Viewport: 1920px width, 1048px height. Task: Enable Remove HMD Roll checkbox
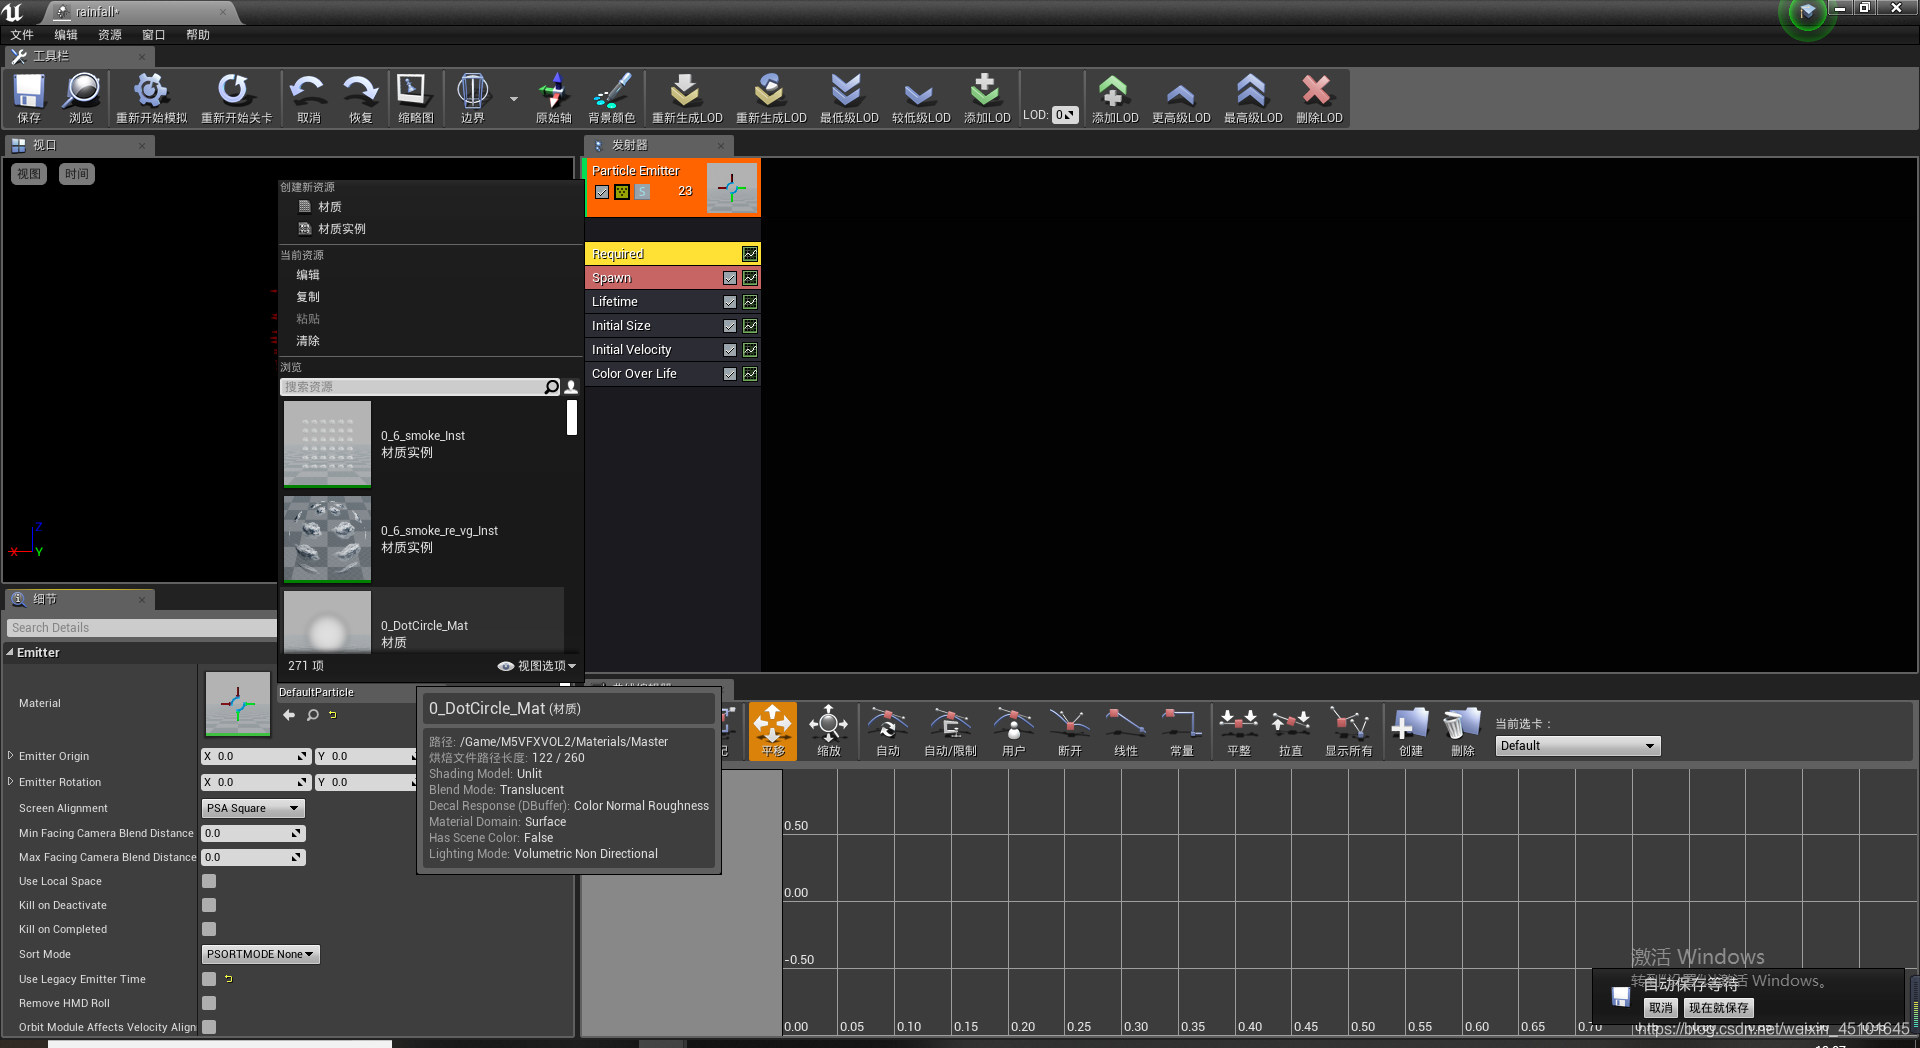(209, 1003)
